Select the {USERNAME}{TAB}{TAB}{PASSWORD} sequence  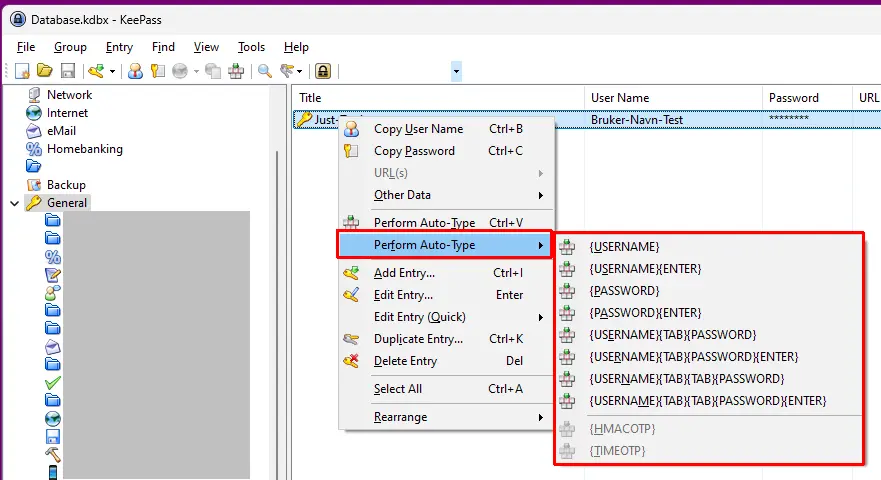coord(709,379)
